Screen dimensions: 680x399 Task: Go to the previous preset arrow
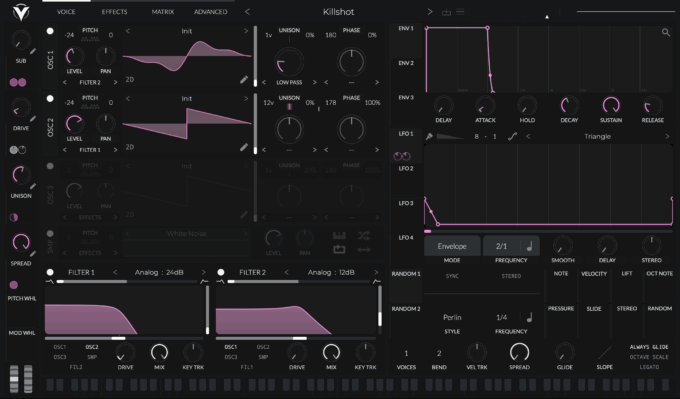(x=247, y=12)
